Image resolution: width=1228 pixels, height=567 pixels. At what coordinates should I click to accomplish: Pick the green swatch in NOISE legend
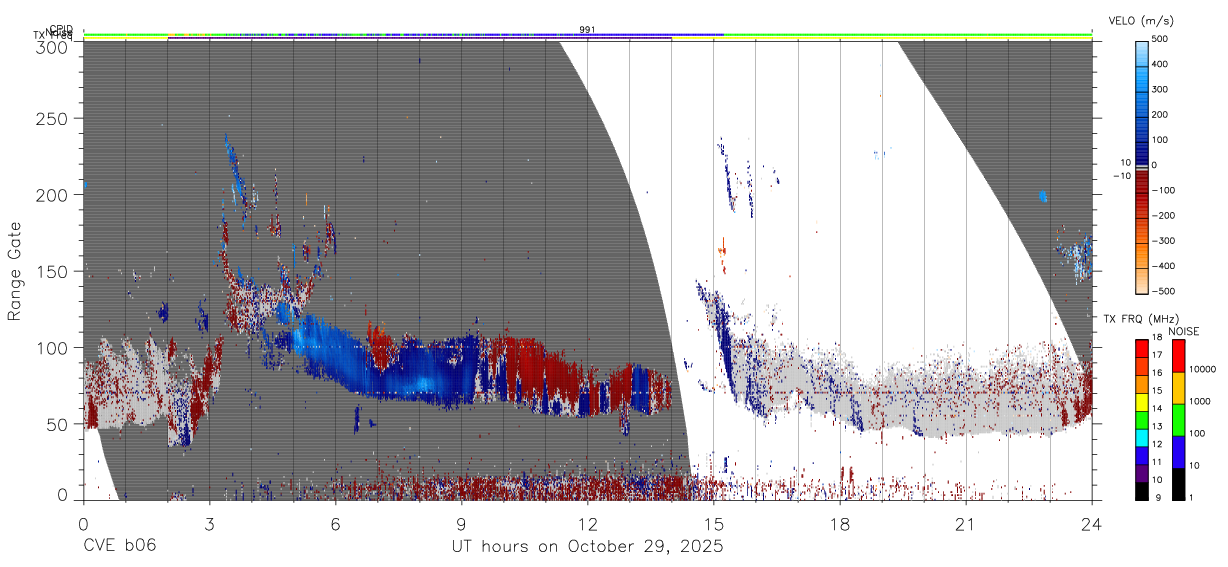1177,420
